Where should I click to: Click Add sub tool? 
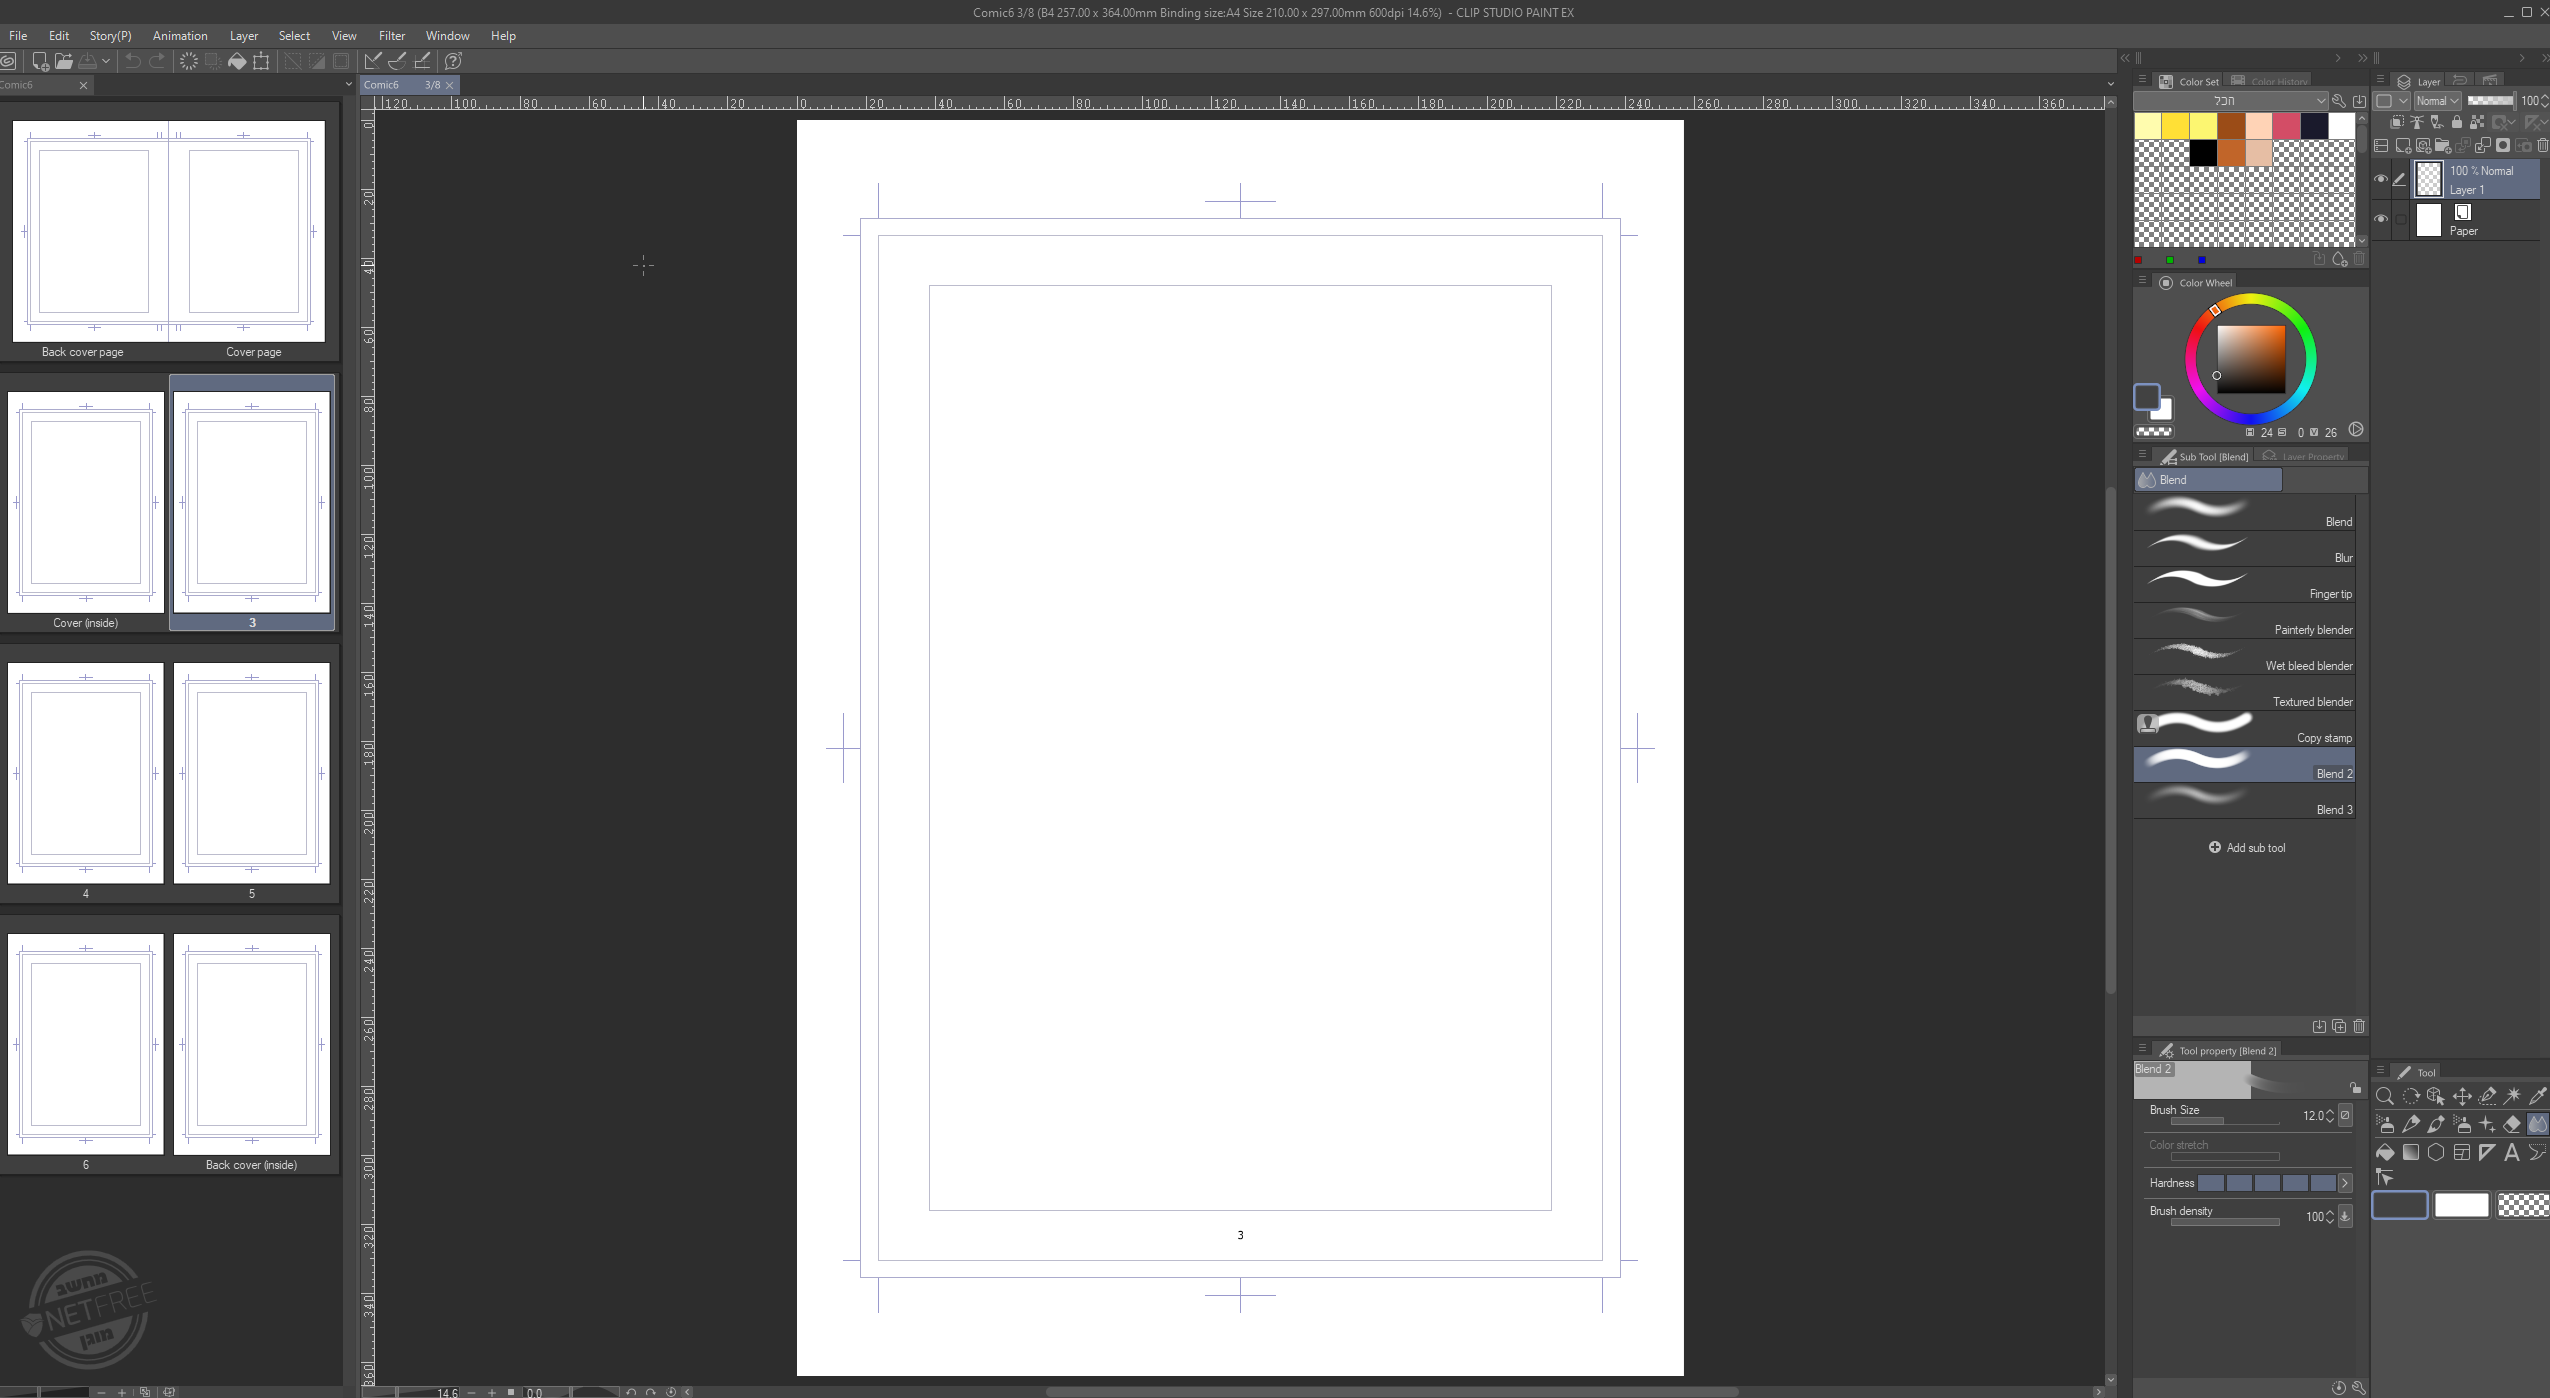(2246, 847)
